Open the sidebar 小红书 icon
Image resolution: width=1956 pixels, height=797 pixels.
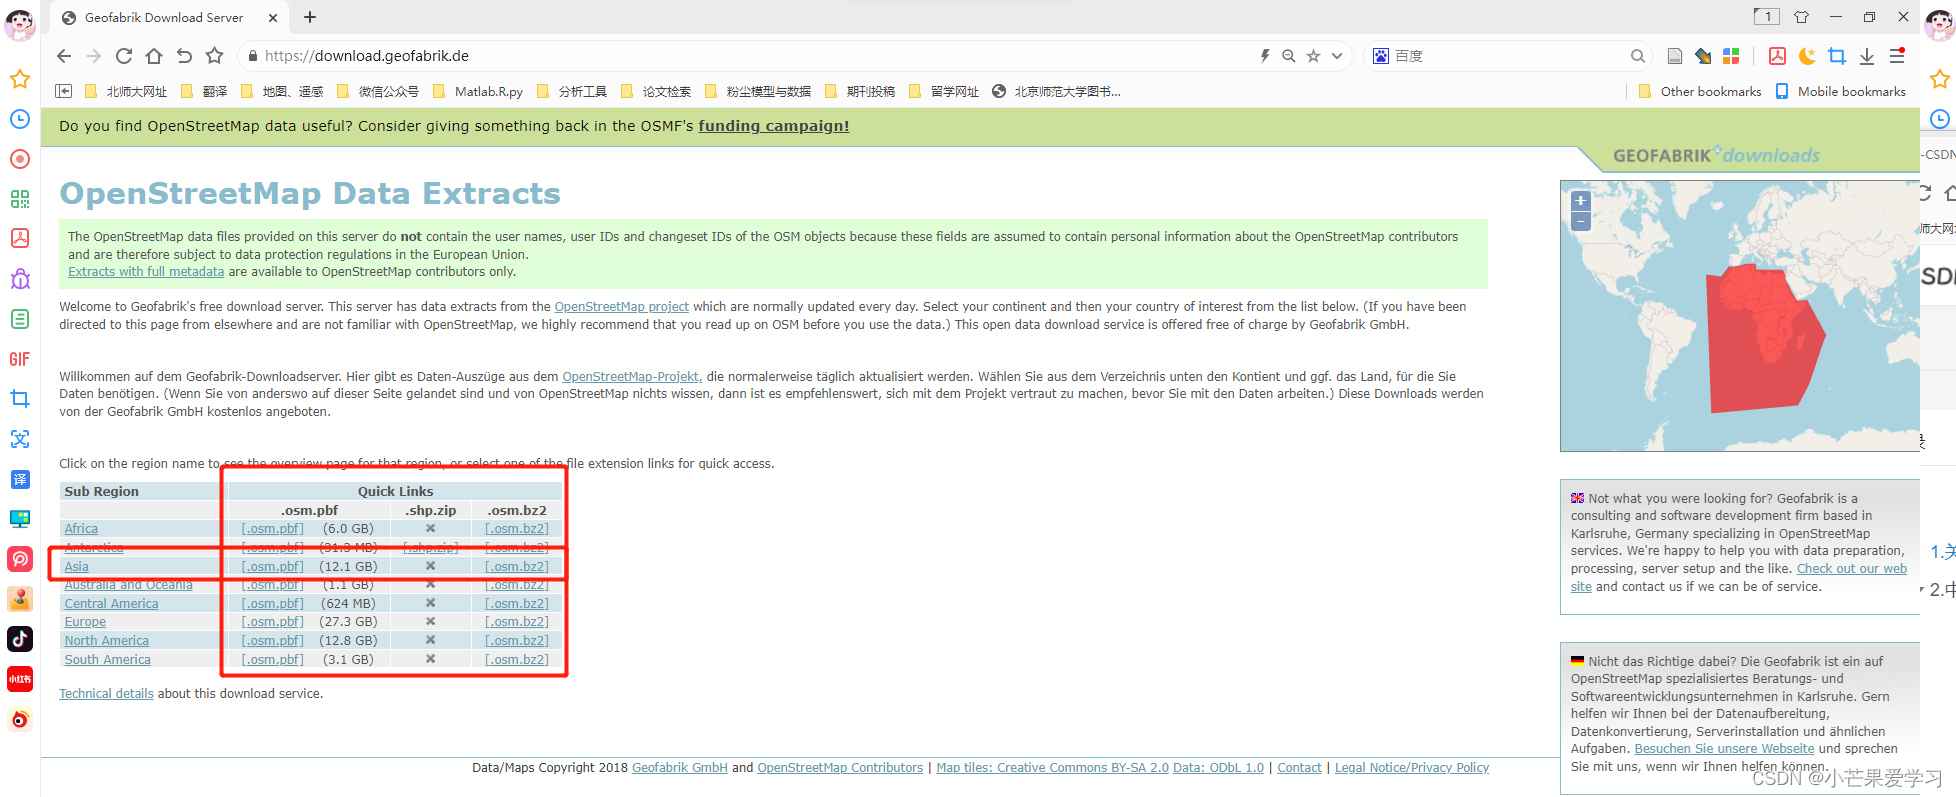(x=20, y=679)
